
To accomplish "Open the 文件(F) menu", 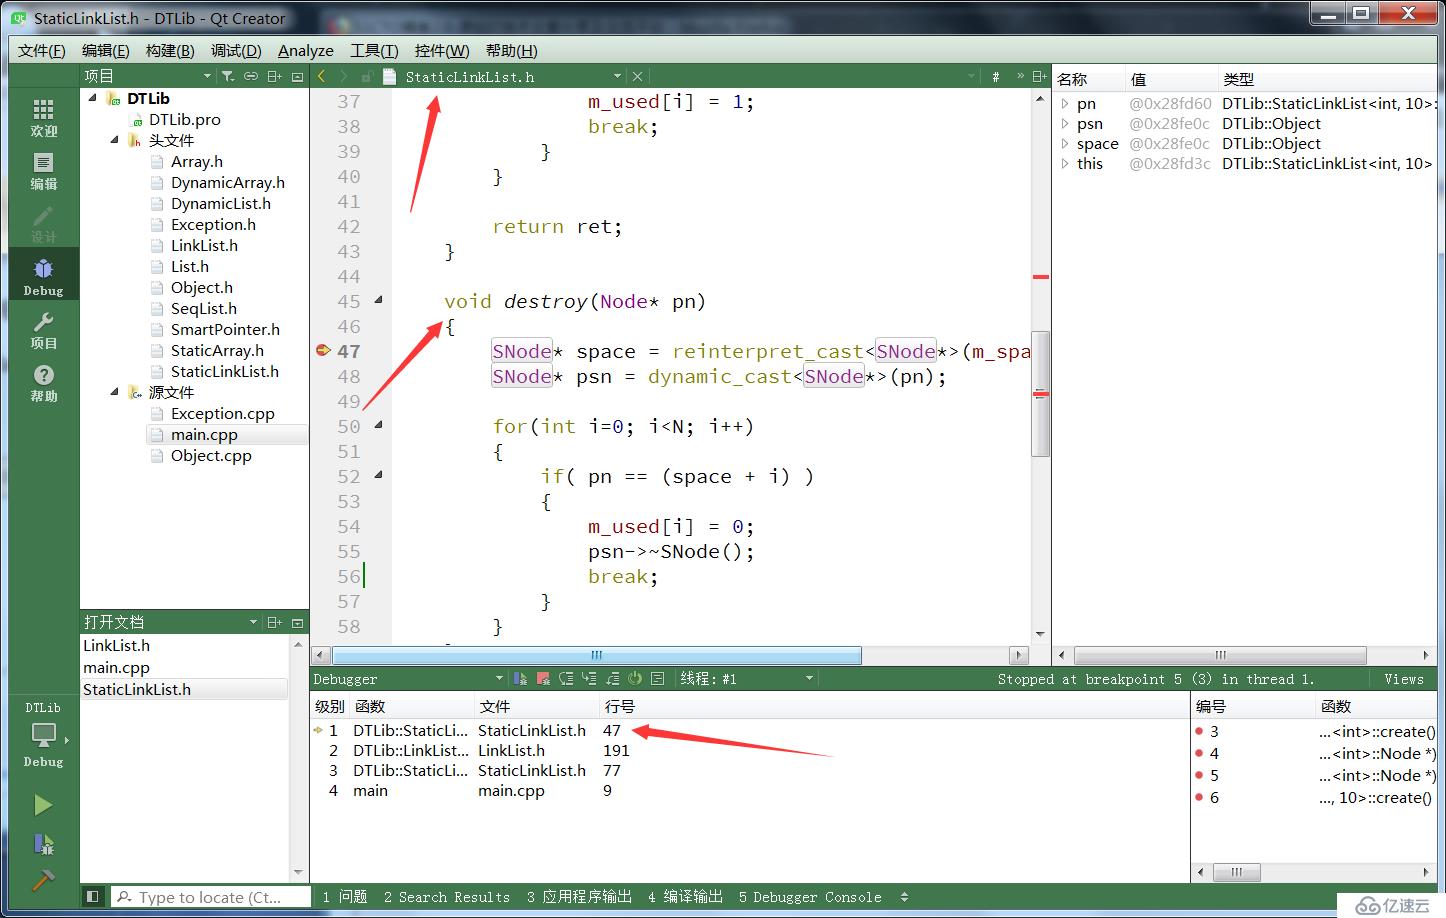I will pos(41,50).
